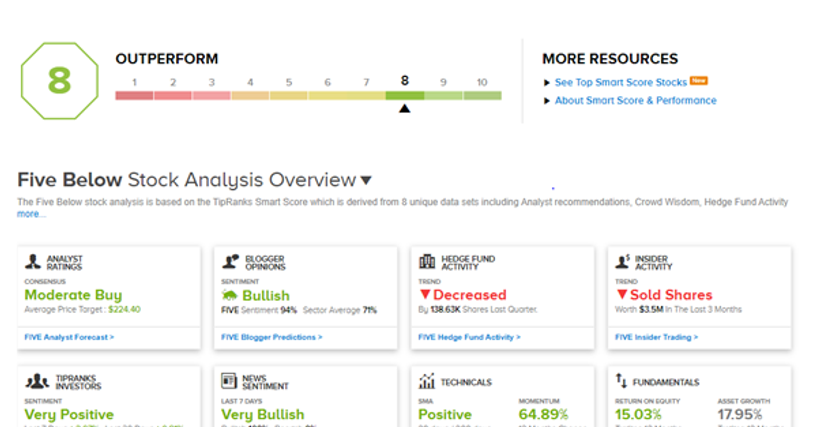Click score segment 1 on the scale
The image size is (820, 427).
(x=134, y=96)
